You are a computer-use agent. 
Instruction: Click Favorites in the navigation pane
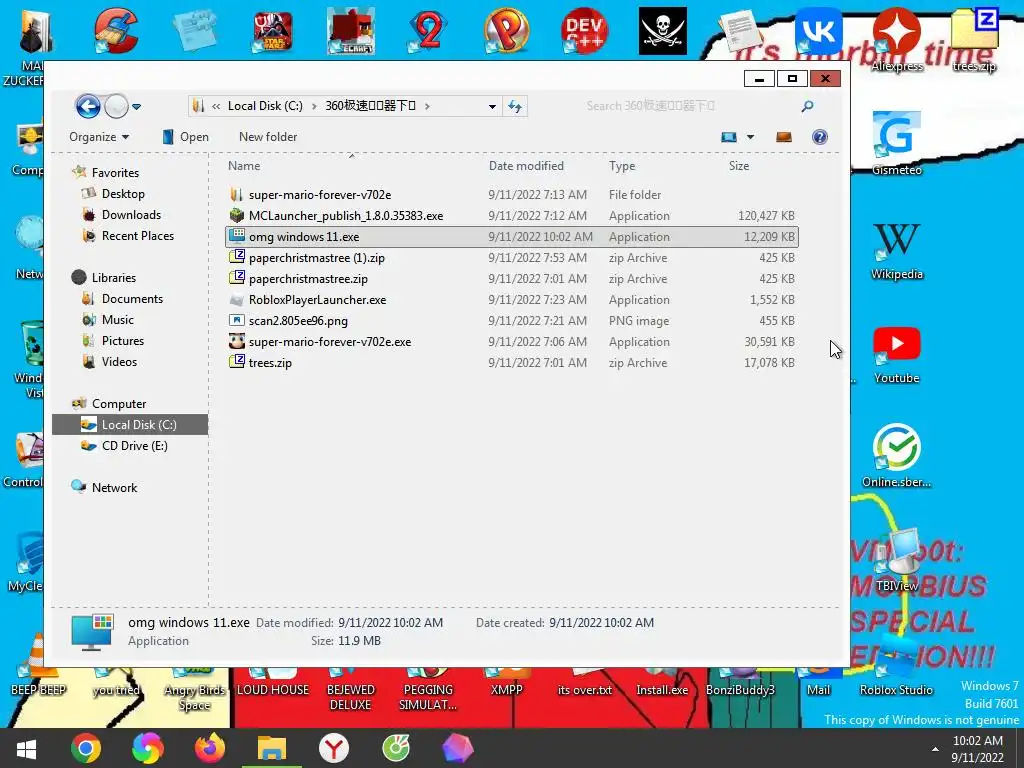click(115, 172)
